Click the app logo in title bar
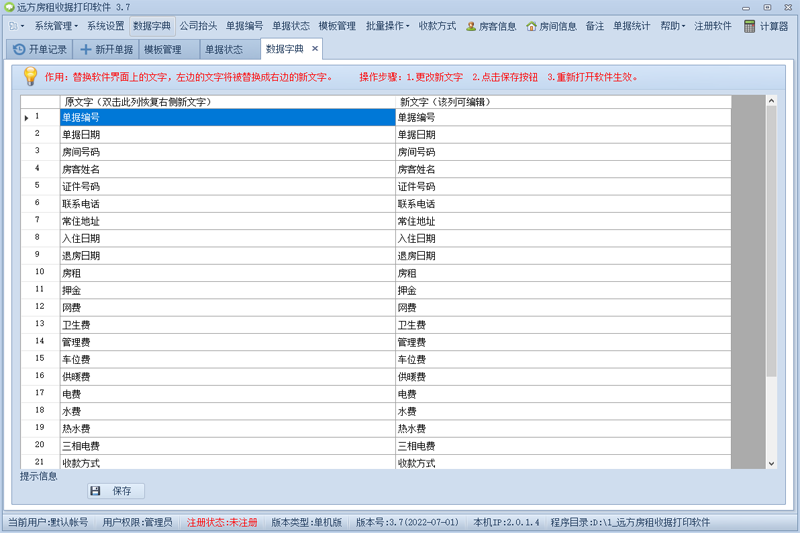 click(9, 7)
